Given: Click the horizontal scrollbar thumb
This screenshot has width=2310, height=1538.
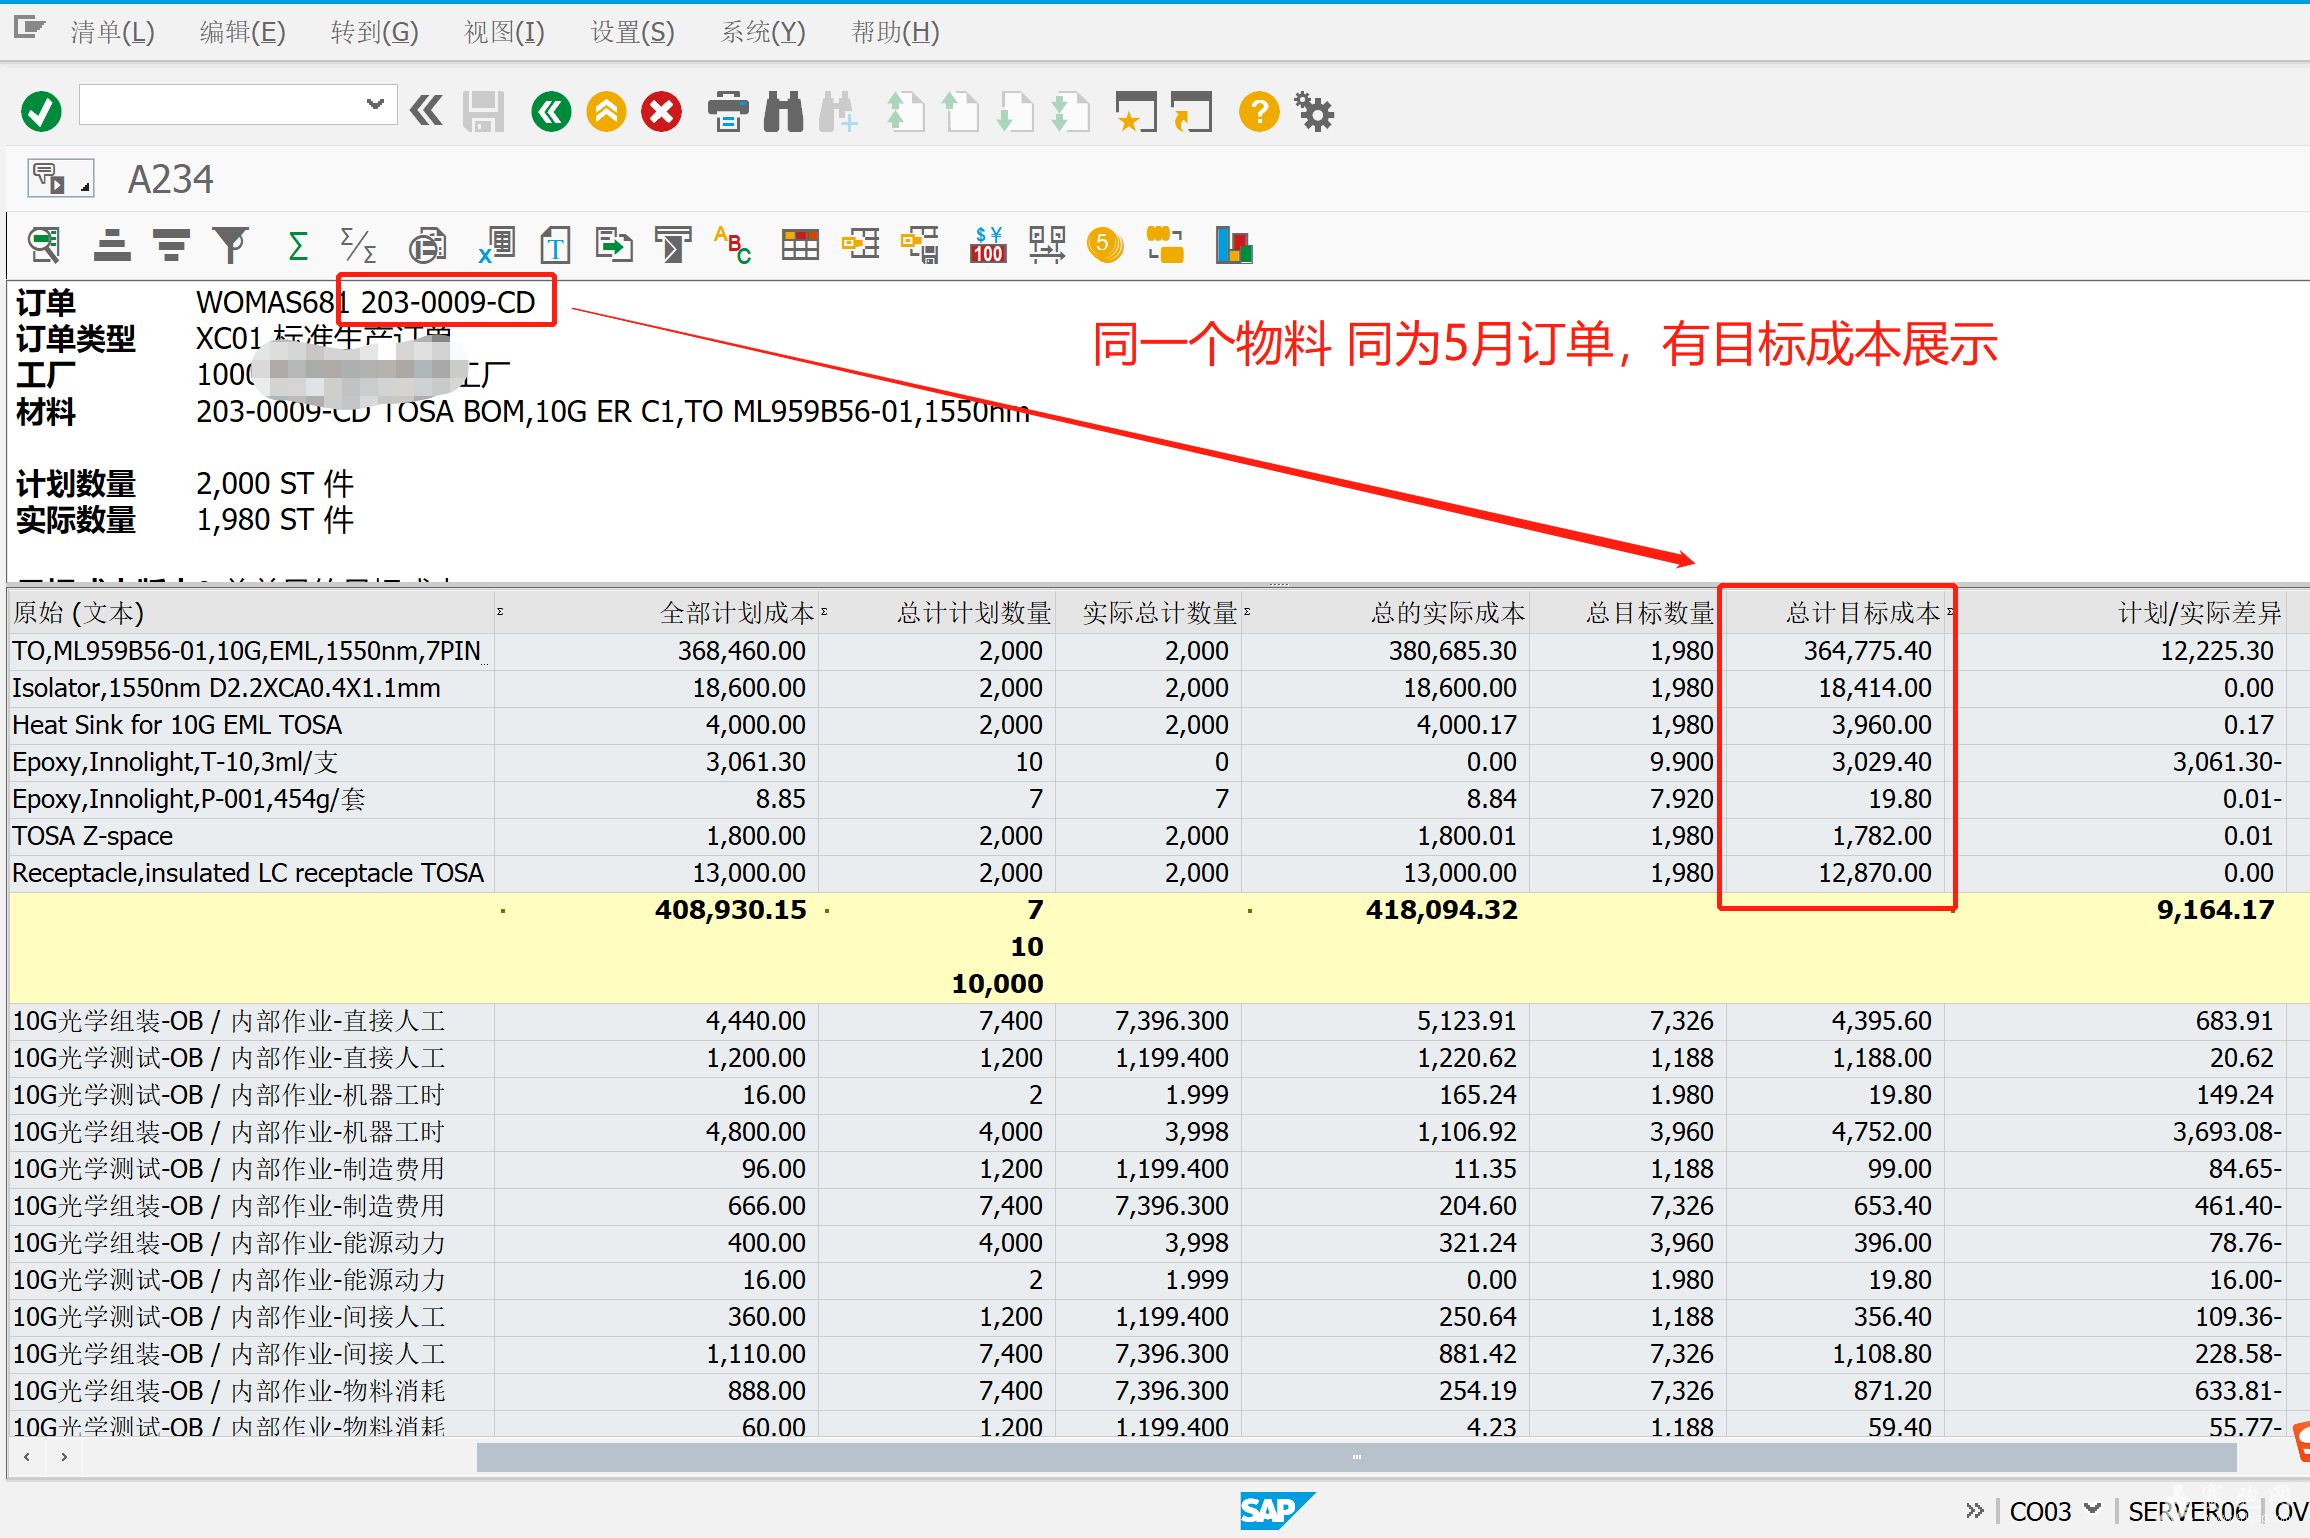Looking at the screenshot, I should coord(1357,1457).
